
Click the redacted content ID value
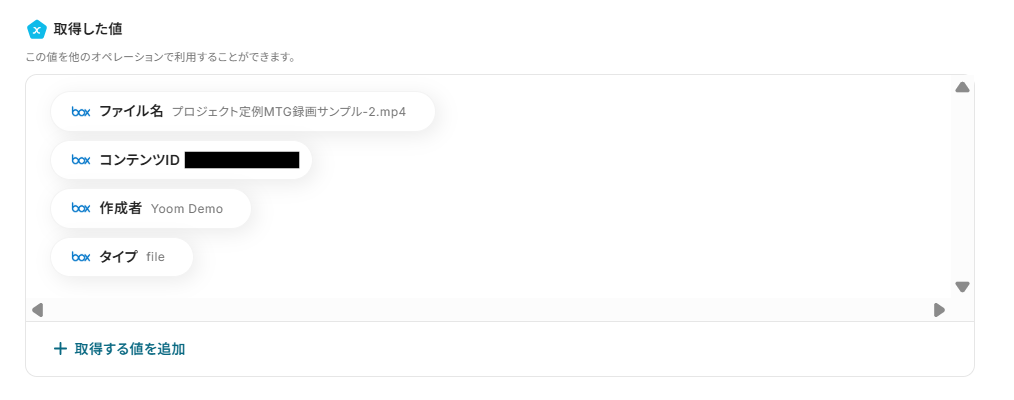[x=242, y=160]
